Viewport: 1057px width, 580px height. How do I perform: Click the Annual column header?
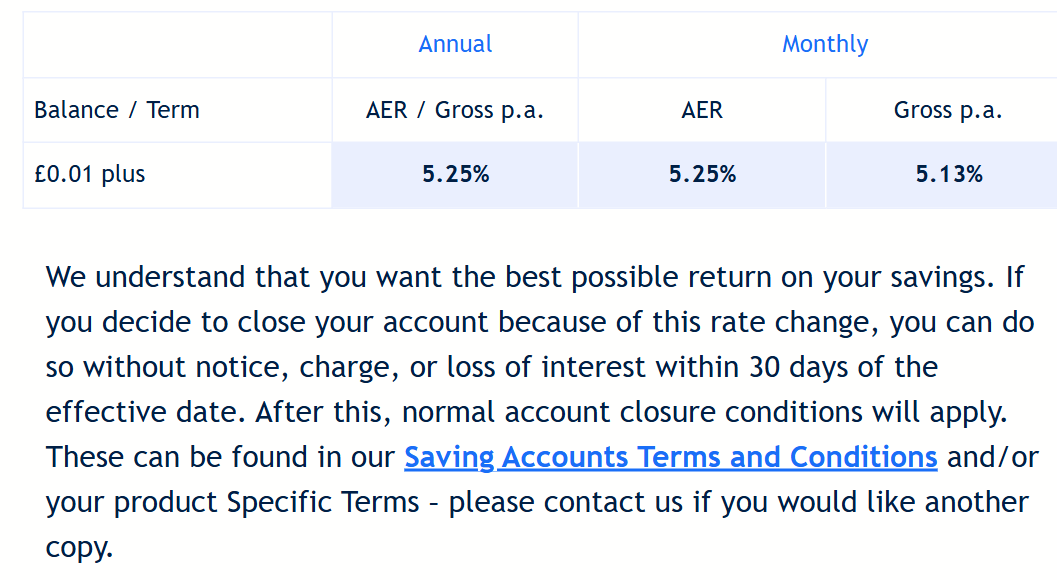point(455,45)
